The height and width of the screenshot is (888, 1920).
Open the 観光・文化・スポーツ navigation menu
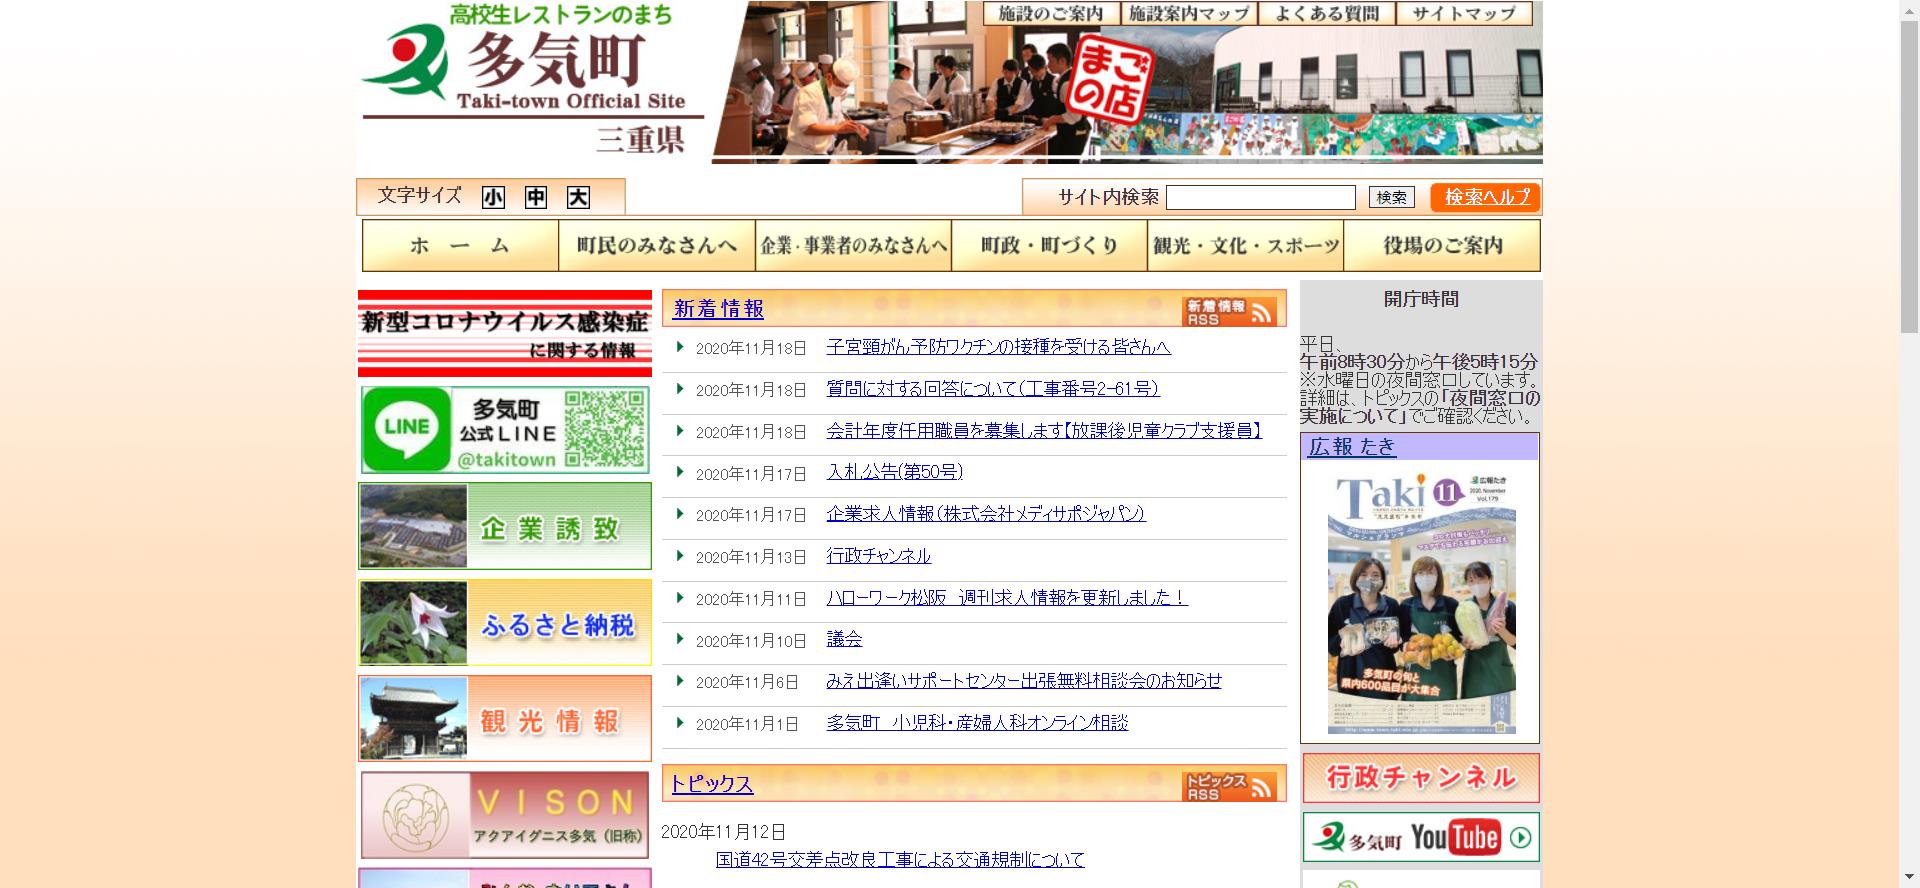tap(1245, 246)
